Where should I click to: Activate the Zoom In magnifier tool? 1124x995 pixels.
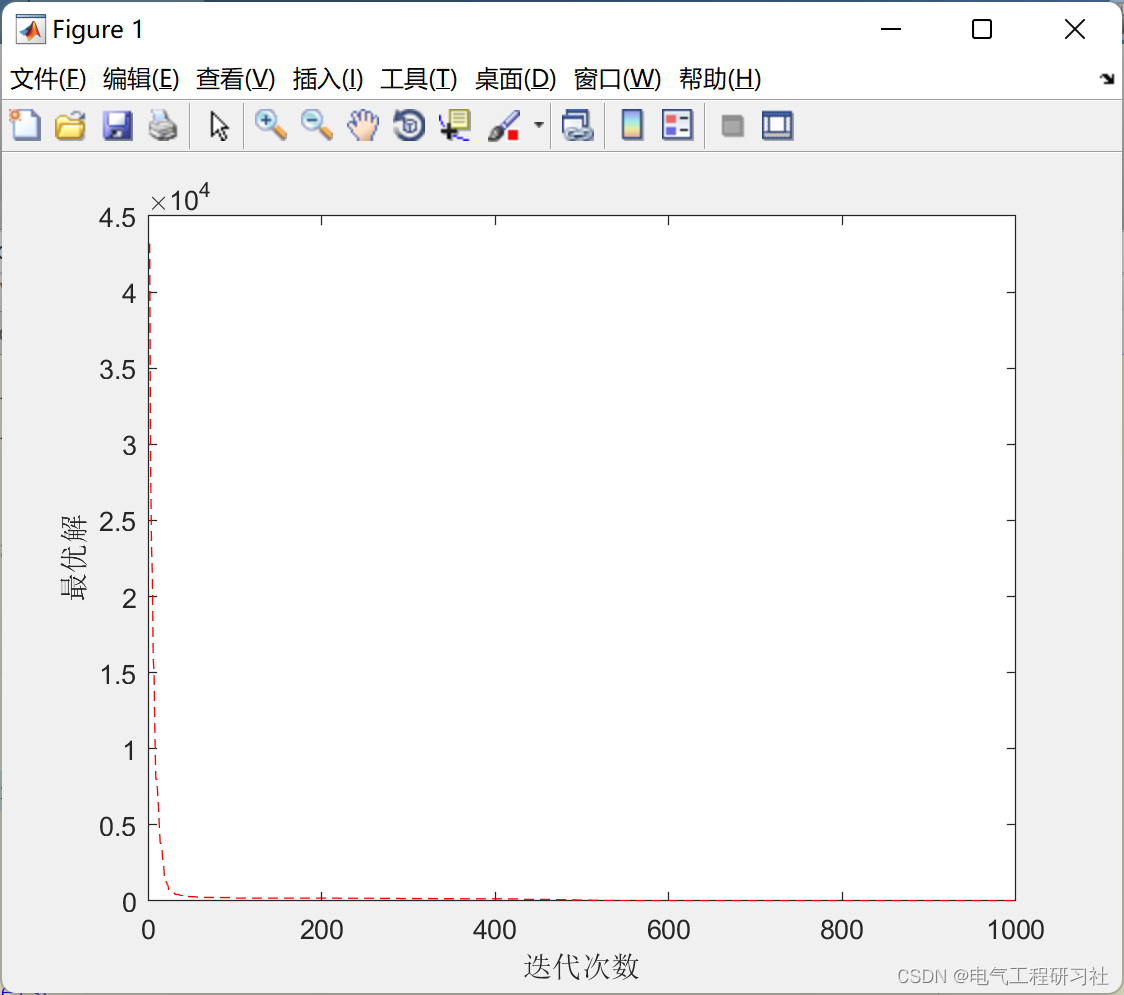(271, 125)
